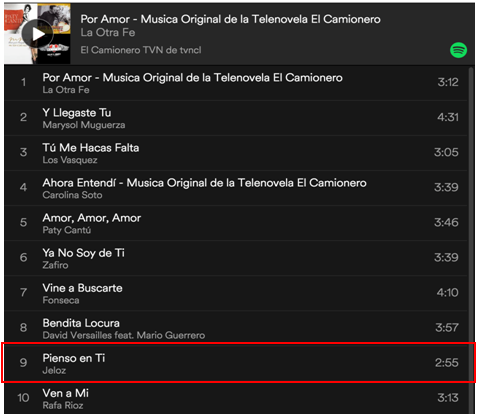The width and height of the screenshot is (477, 415).
Task: Select track 7 Vine a Buscarte
Action: tap(236, 293)
